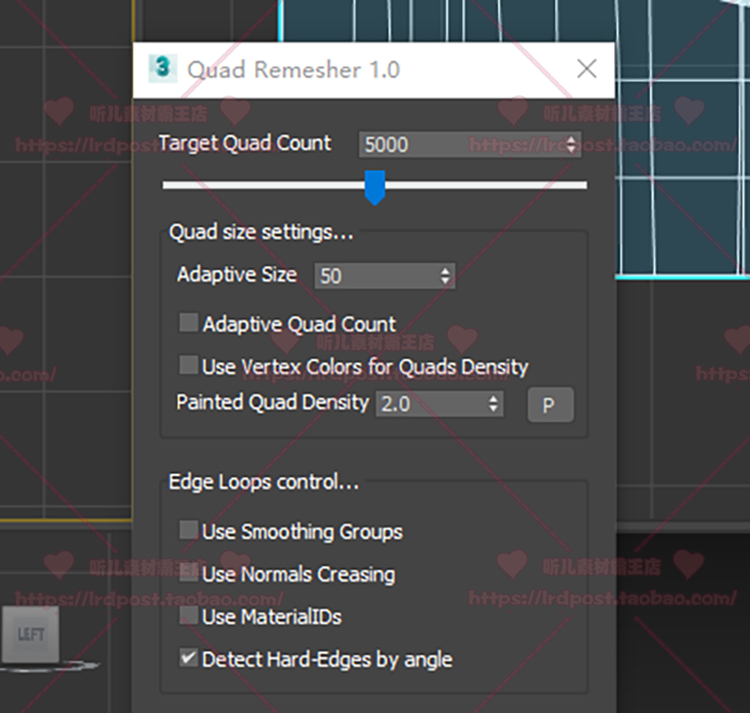Enable Use MaterialIDs checkbox
The height and width of the screenshot is (713, 750).
188,615
